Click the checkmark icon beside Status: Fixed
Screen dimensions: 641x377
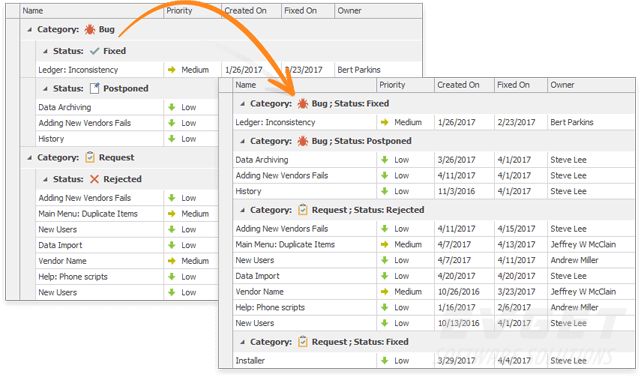click(x=94, y=51)
